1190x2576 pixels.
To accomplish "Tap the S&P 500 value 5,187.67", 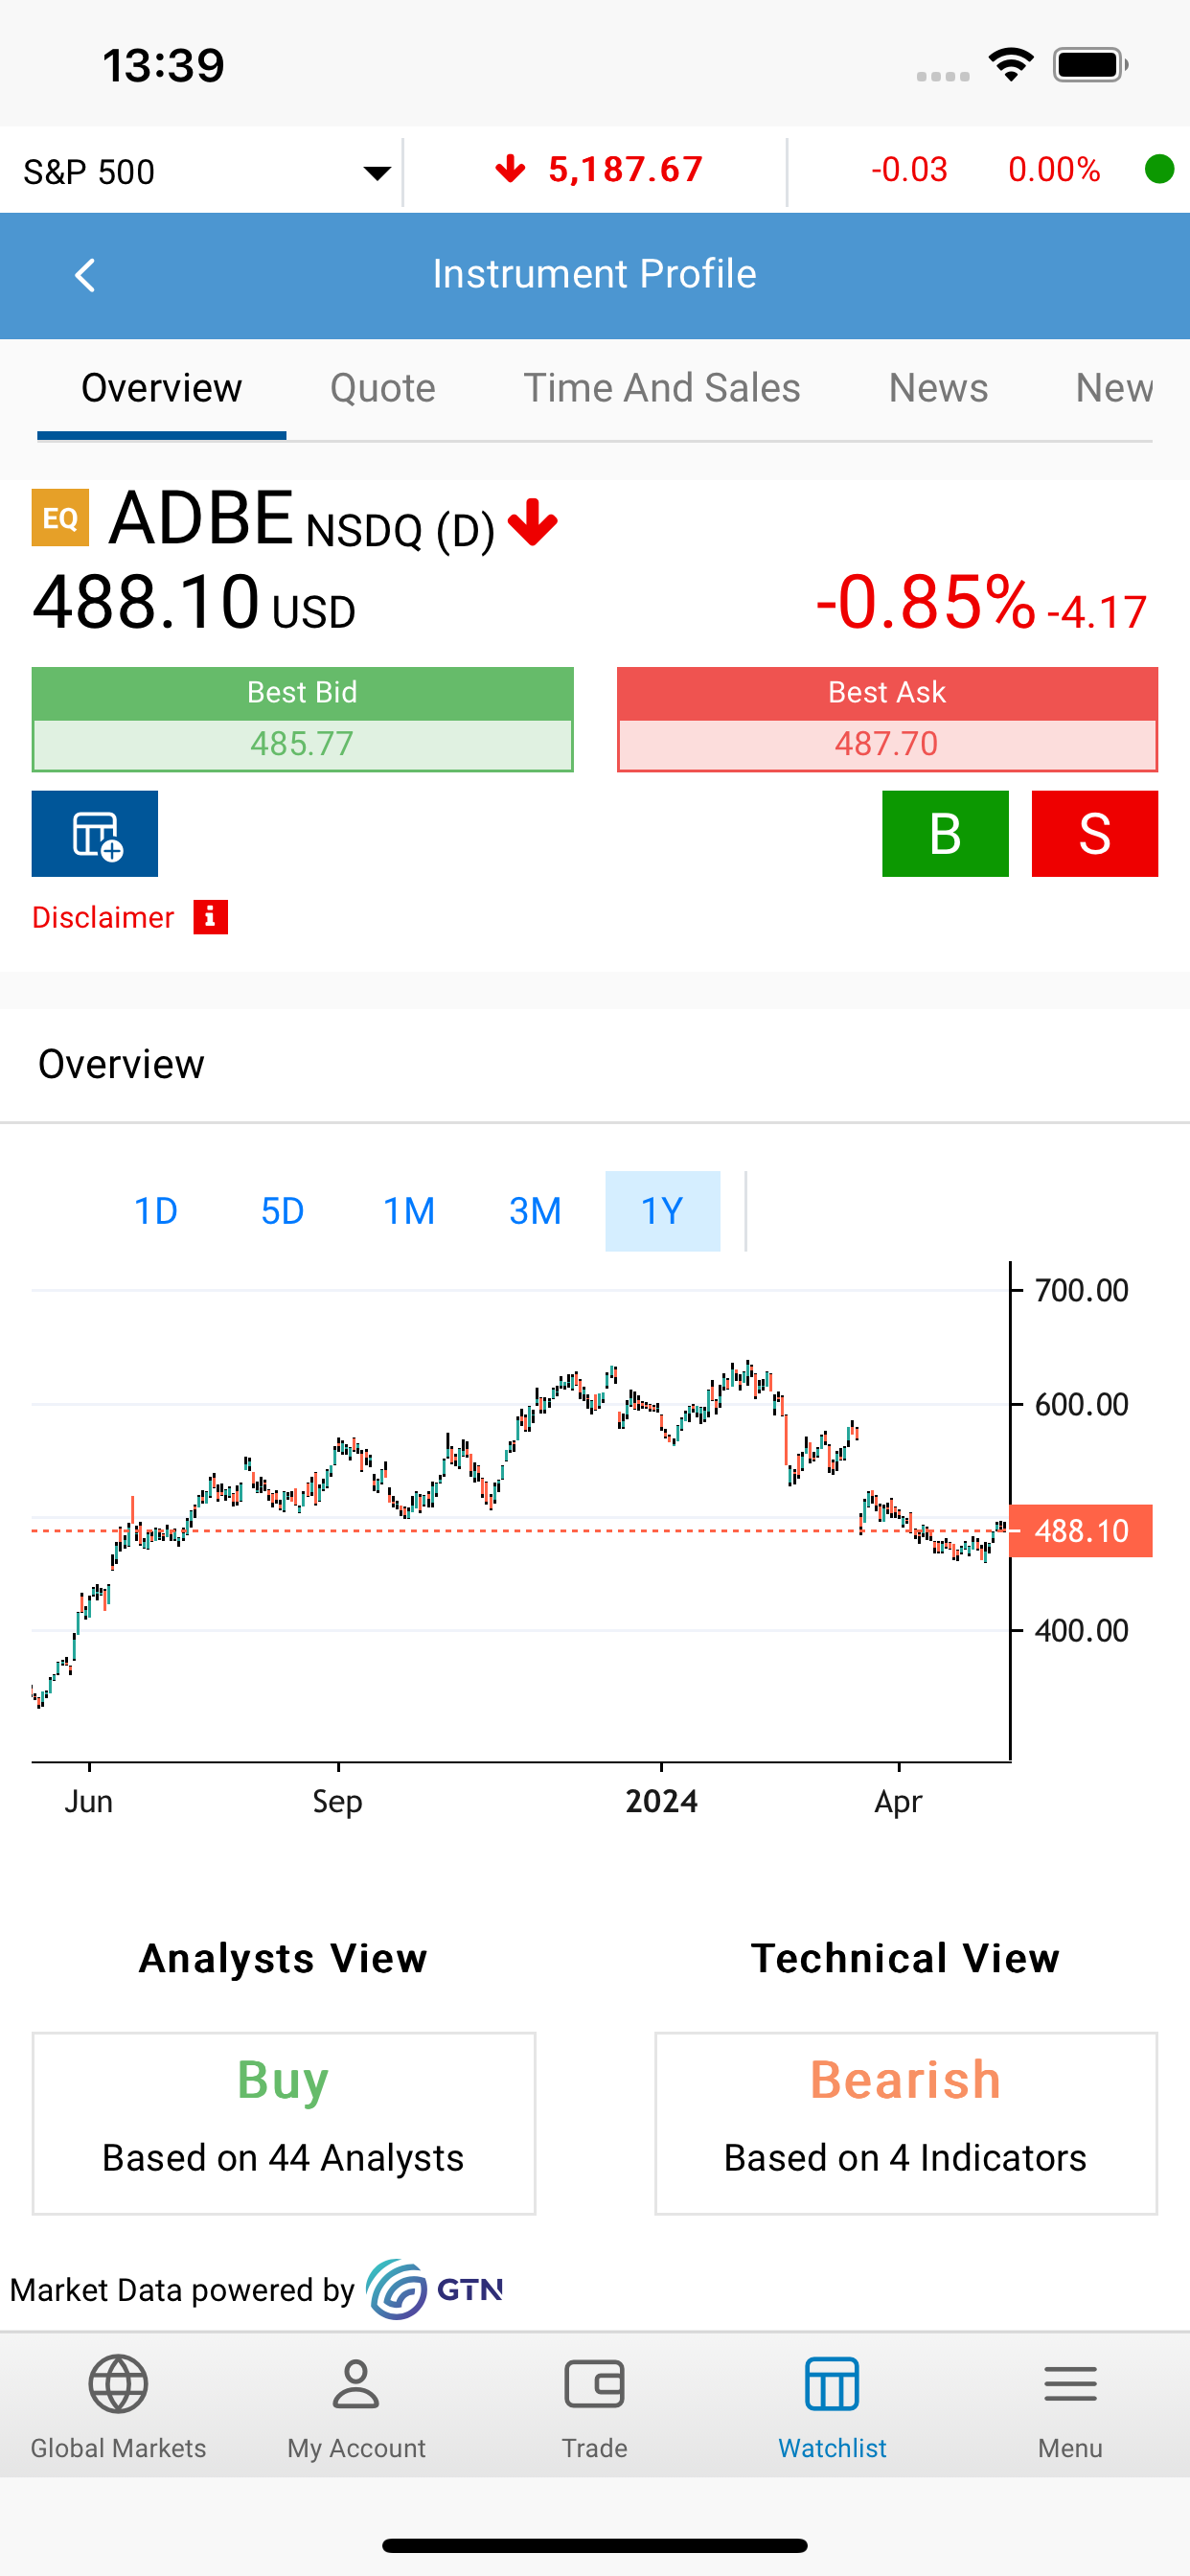I will click(x=625, y=170).
